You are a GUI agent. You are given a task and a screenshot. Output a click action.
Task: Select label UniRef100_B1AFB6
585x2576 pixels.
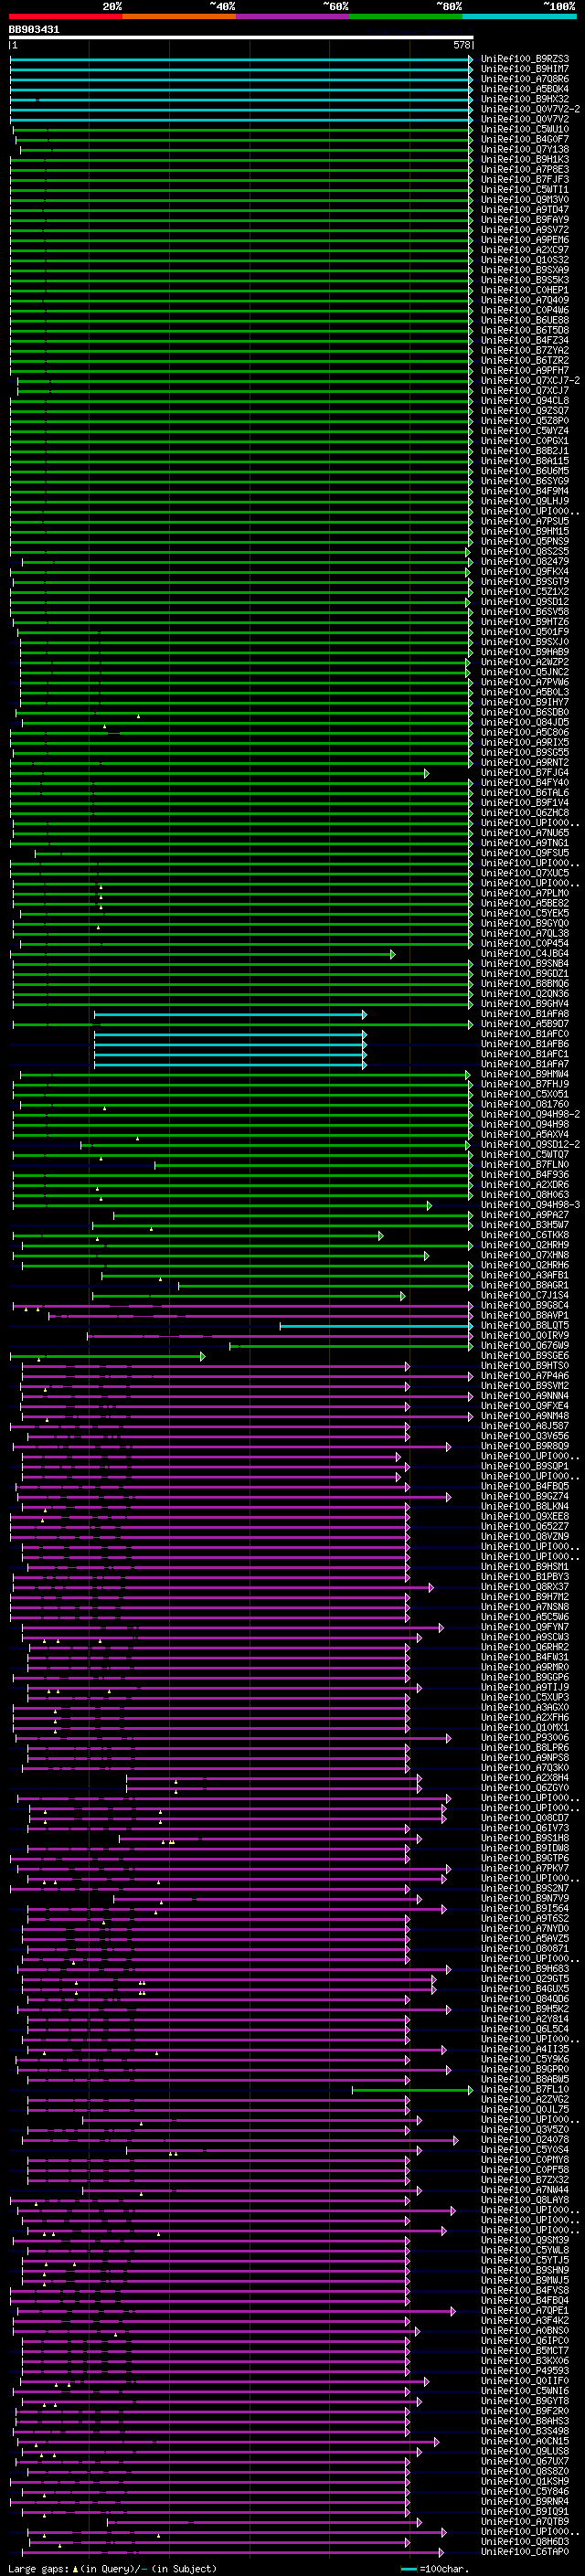click(x=525, y=1044)
